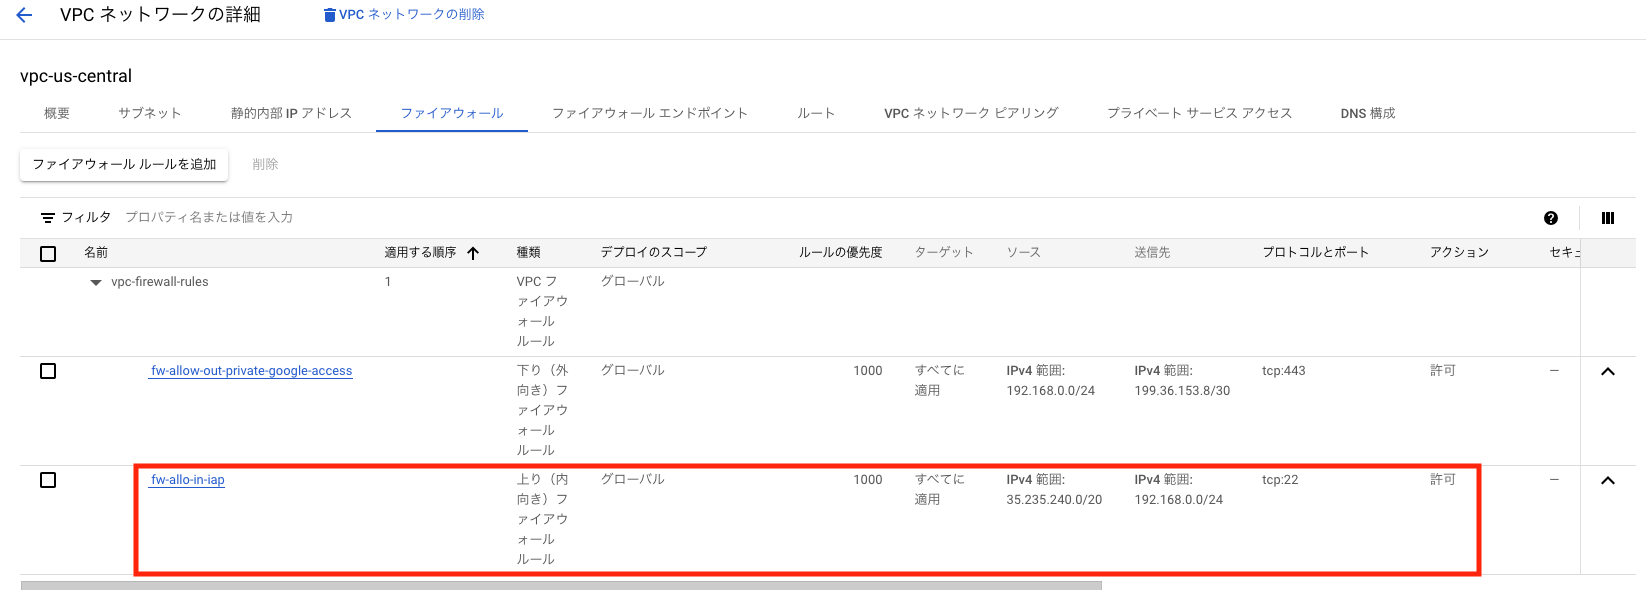Go back with the left arrow icon
1646x611 pixels.
(24, 15)
